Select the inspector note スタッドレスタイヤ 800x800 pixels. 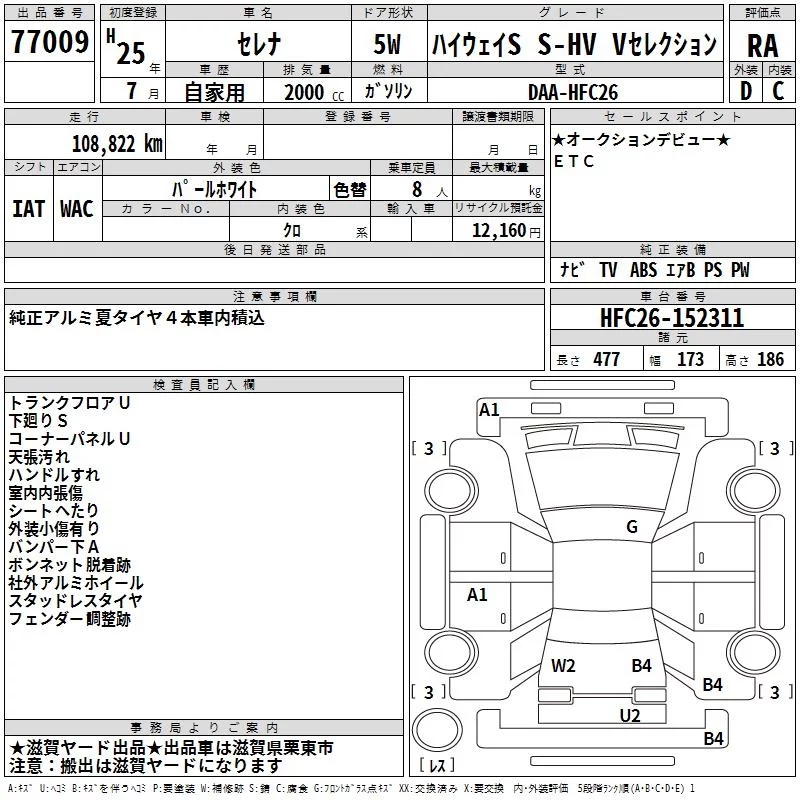[x=76, y=601]
